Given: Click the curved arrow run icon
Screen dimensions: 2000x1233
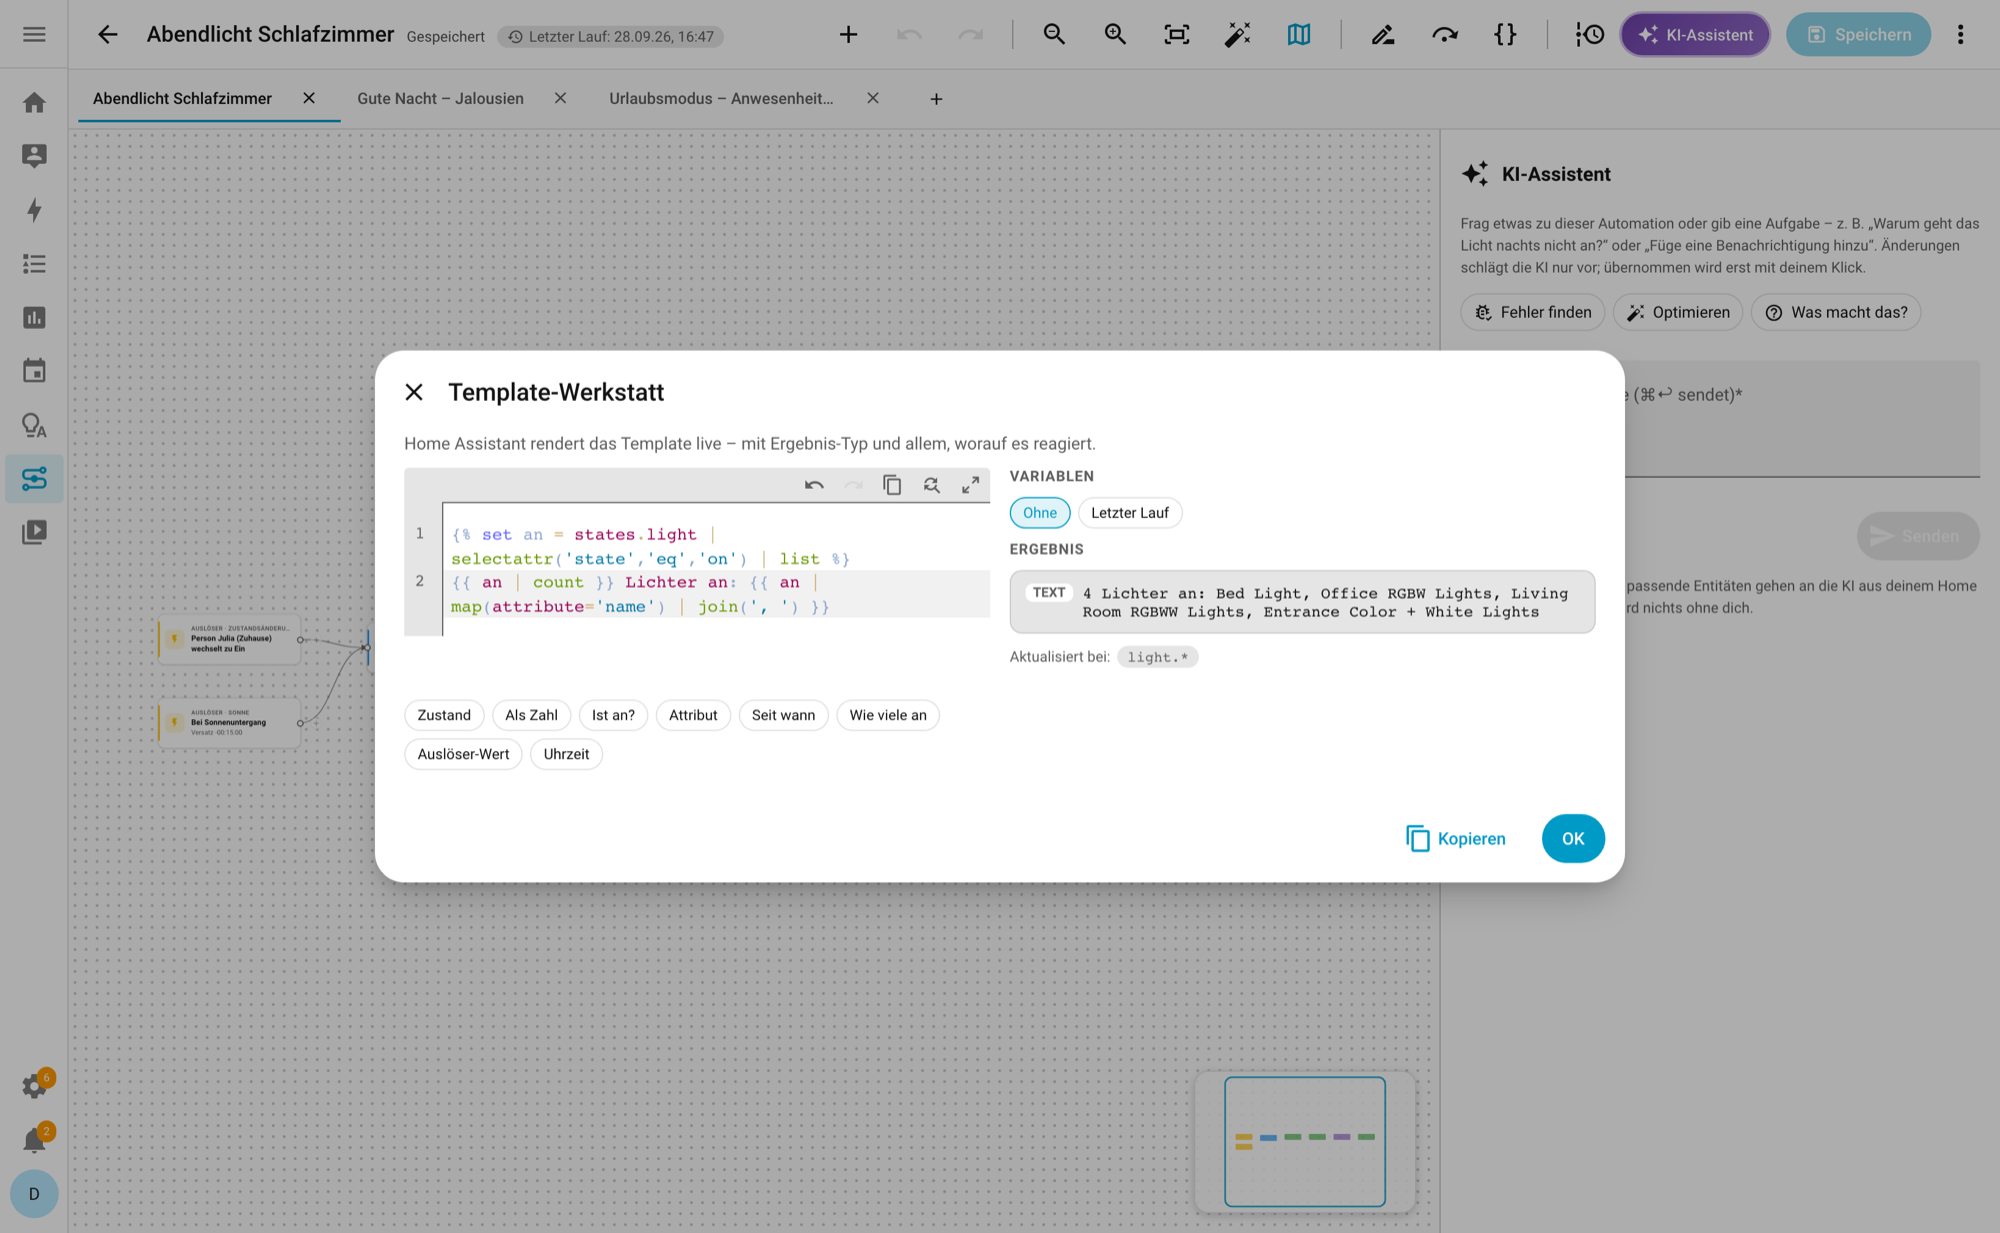Looking at the screenshot, I should click(x=1444, y=35).
